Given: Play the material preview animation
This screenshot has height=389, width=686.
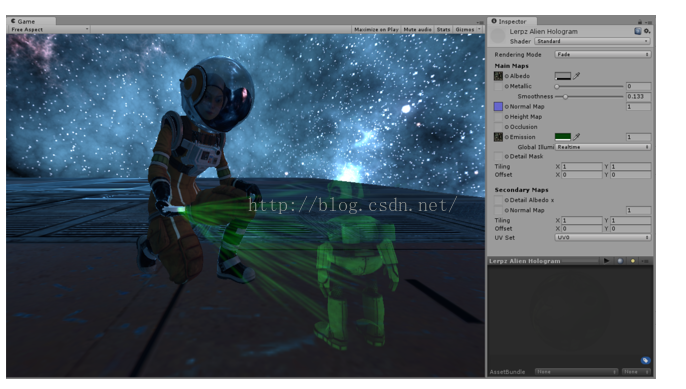Looking at the screenshot, I should point(606,261).
